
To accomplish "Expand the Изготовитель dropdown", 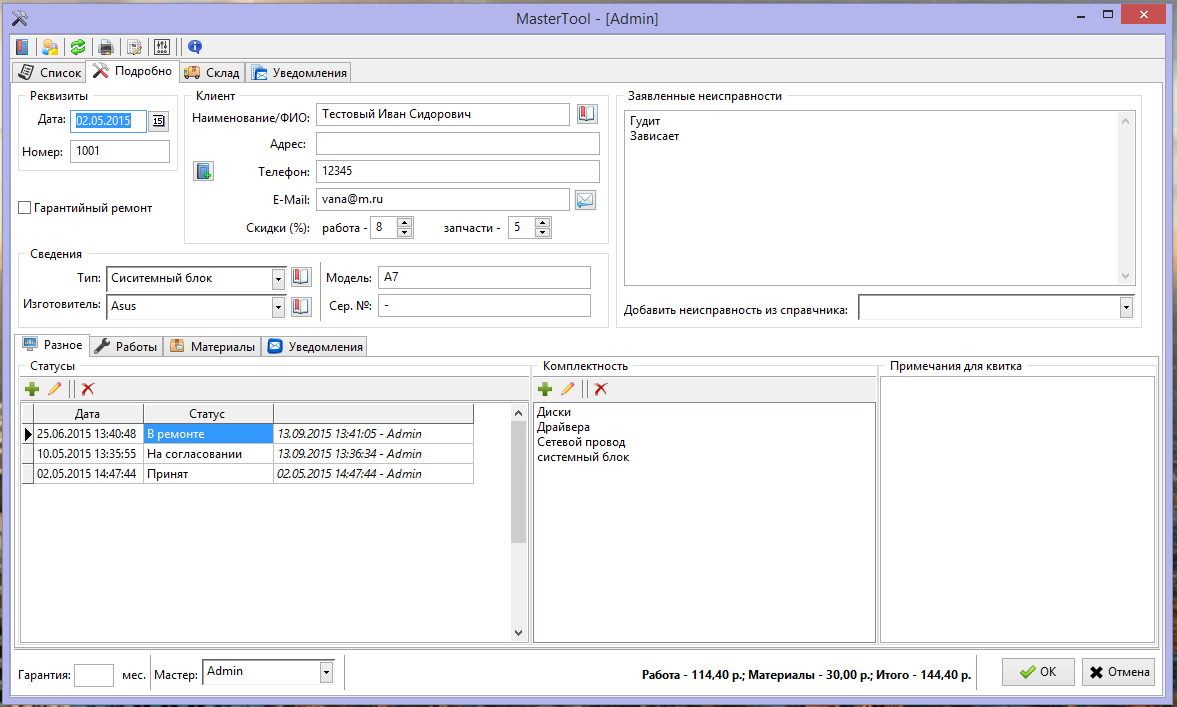I will coord(278,307).
